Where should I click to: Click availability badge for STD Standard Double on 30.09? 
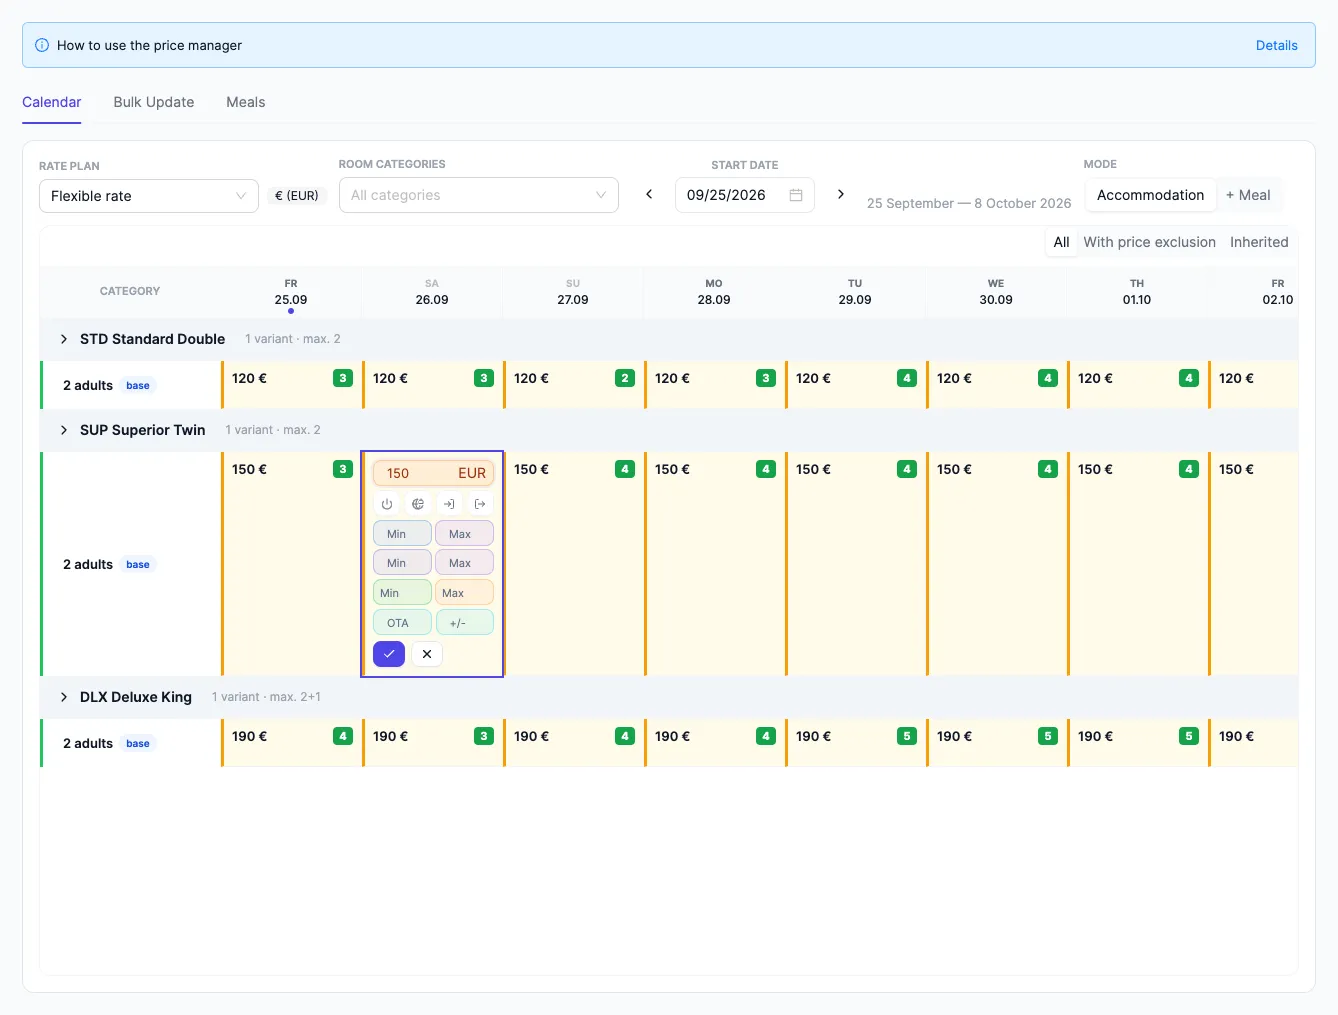(x=1048, y=378)
